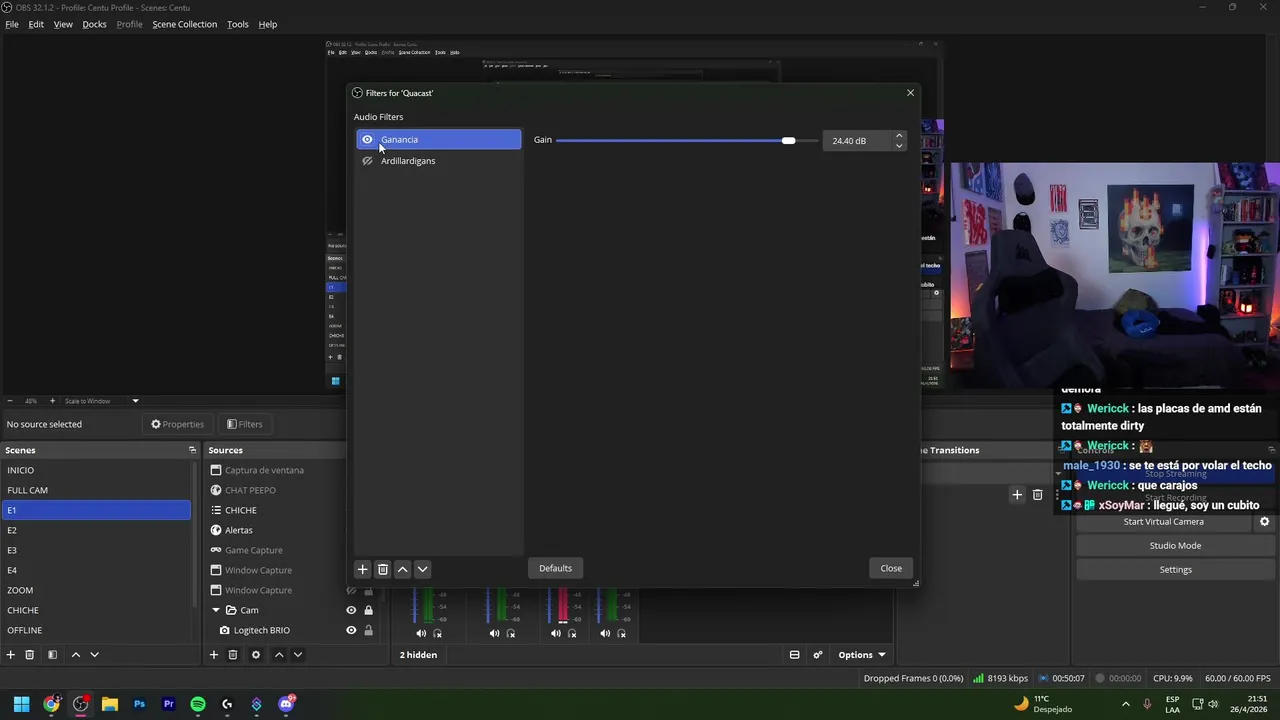Viewport: 1280px width, 720px height.
Task: Open advanced audio properties gears icon
Action: click(x=818, y=655)
